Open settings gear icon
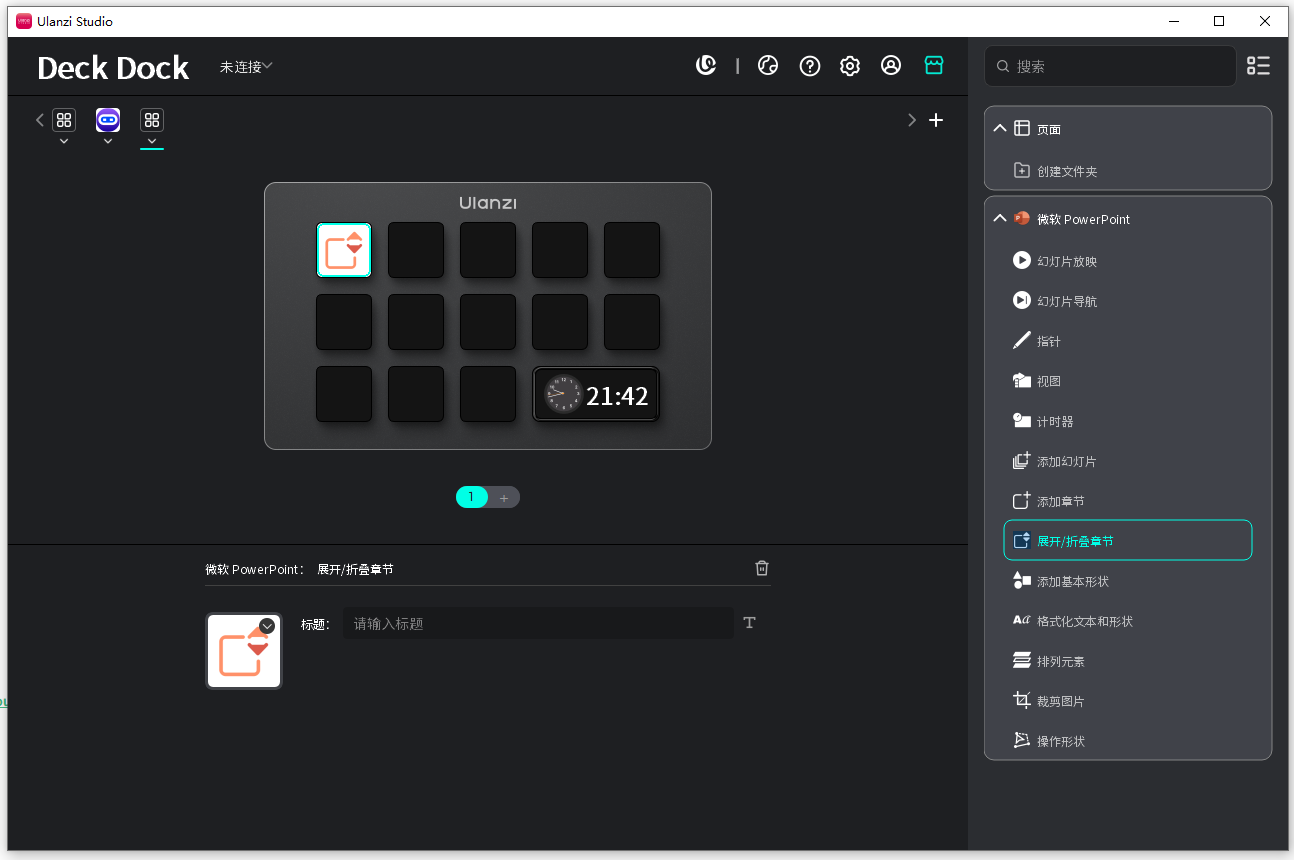 (x=849, y=66)
